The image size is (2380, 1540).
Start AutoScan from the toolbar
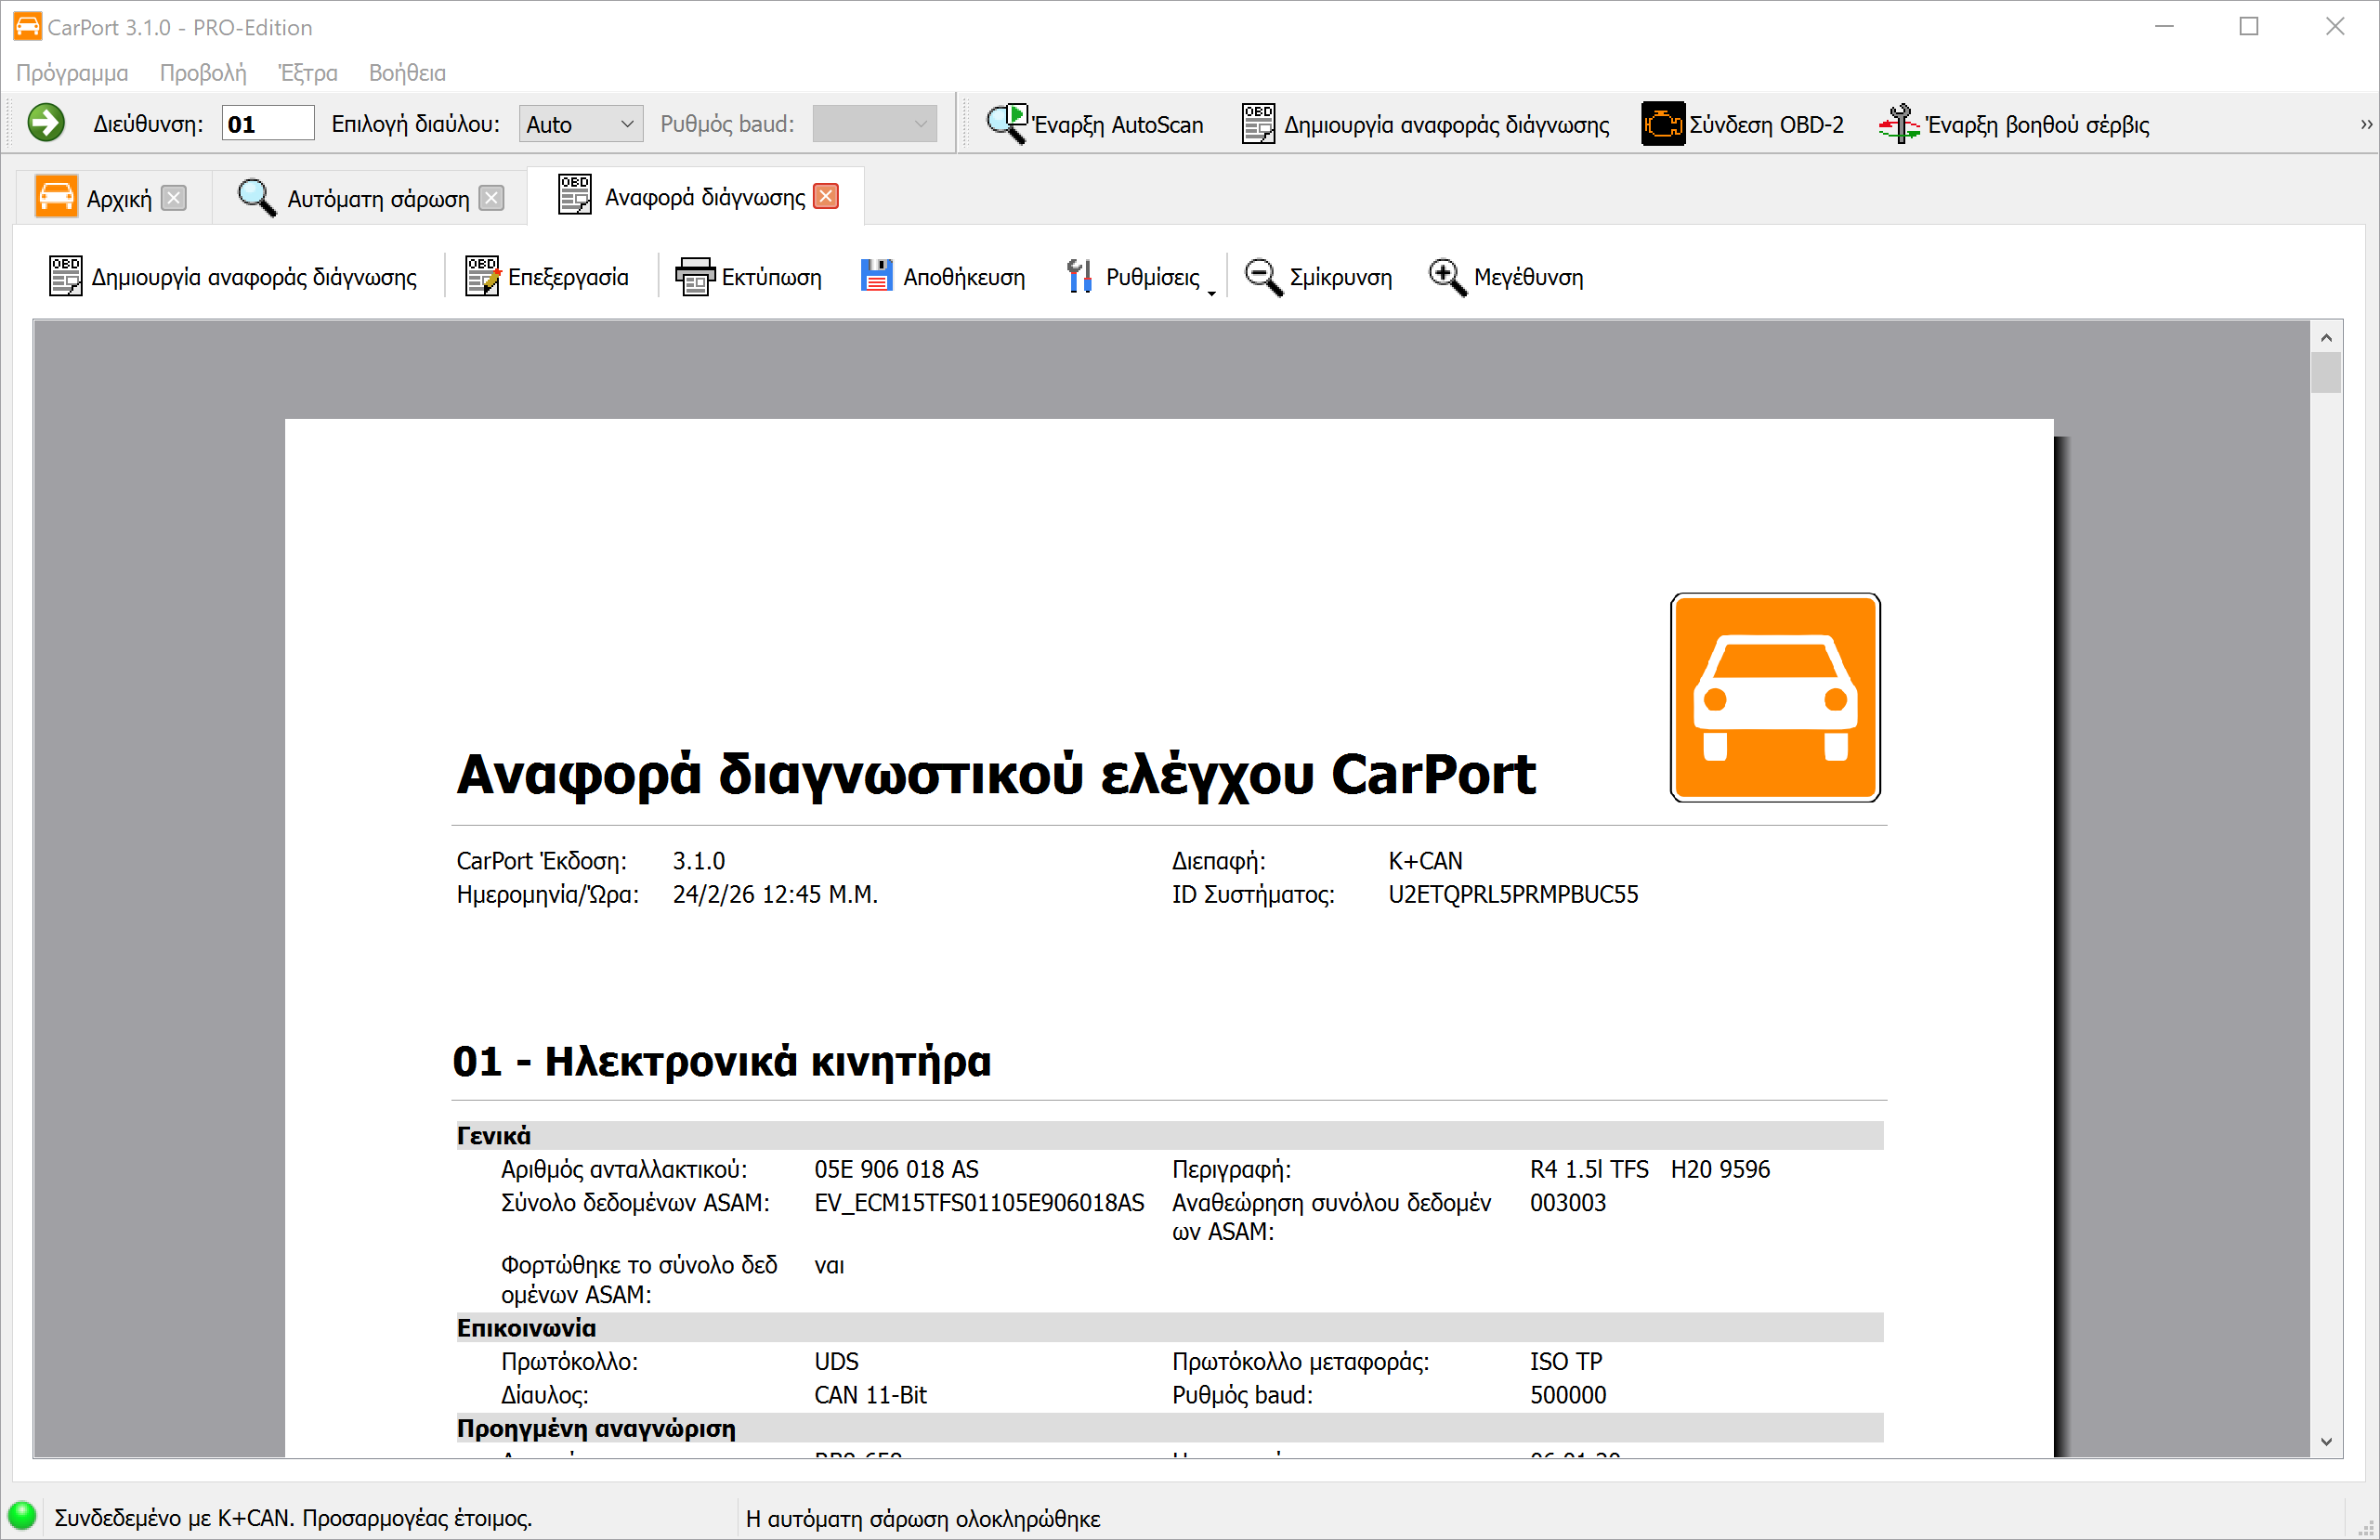point(1095,124)
